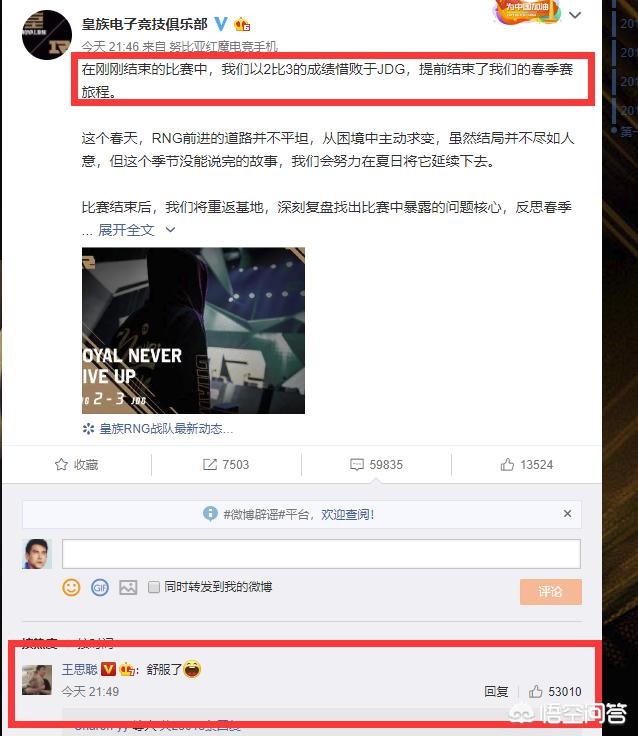Image resolution: width=638 pixels, height=736 pixels.
Task: Attach an image using the picture icon
Action: [x=128, y=587]
